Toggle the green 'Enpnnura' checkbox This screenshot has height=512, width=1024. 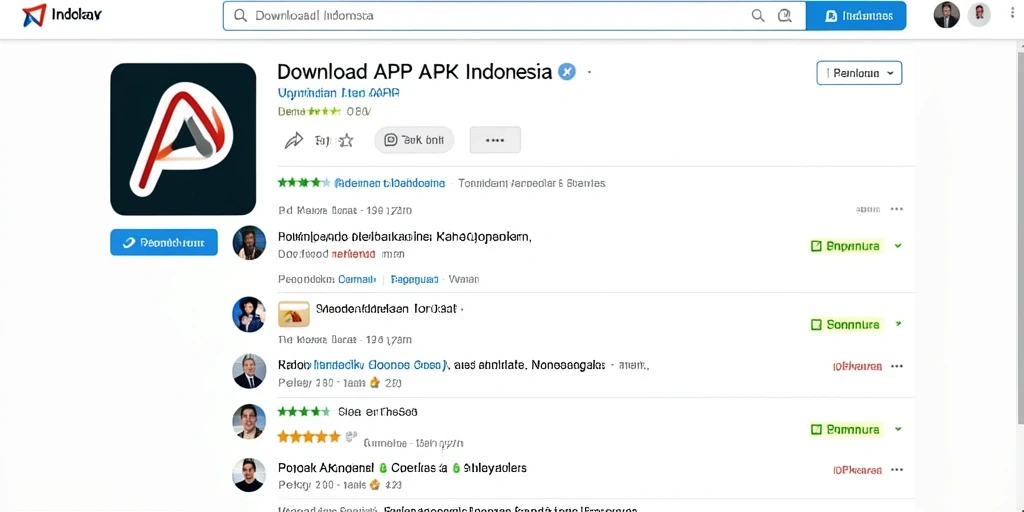point(815,246)
